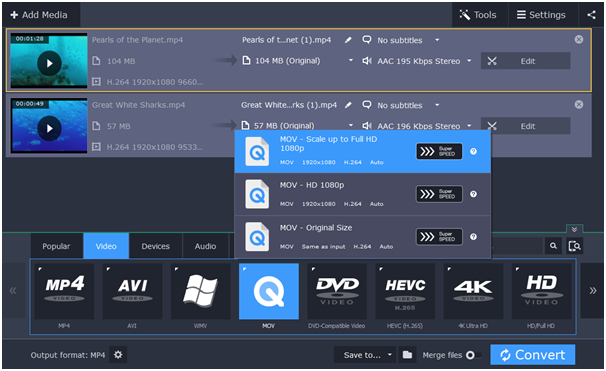Open the Settings menu
Image resolution: width=606 pixels, height=371 pixels.
pyautogui.click(x=542, y=15)
